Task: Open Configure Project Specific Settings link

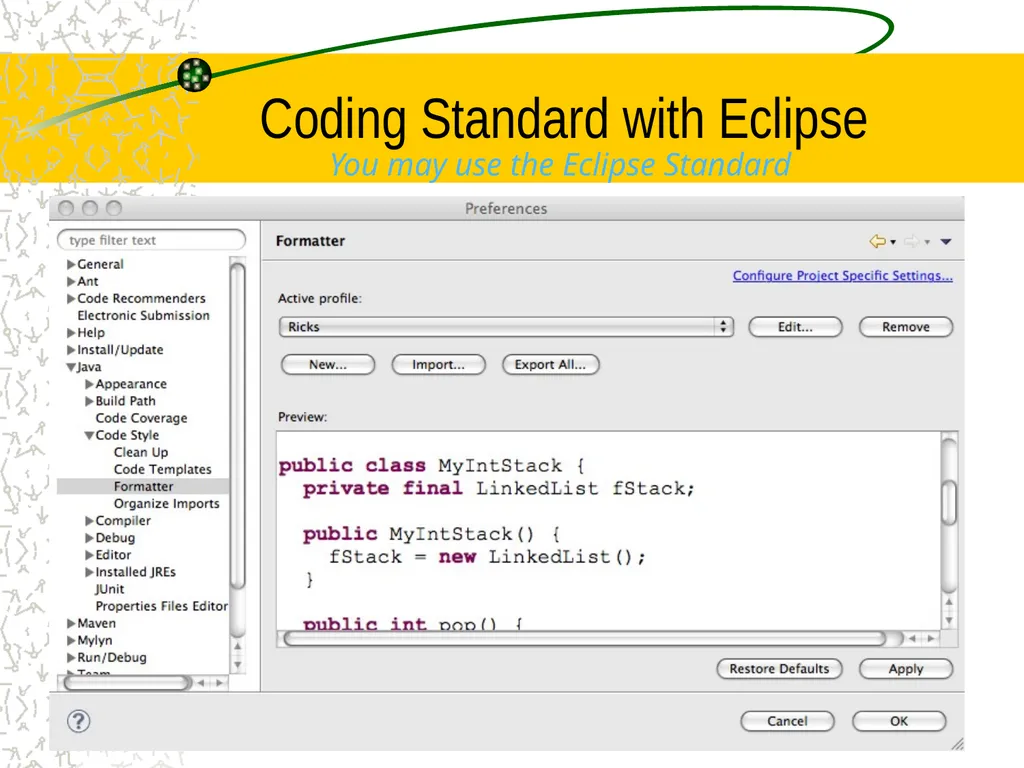Action: click(842, 276)
